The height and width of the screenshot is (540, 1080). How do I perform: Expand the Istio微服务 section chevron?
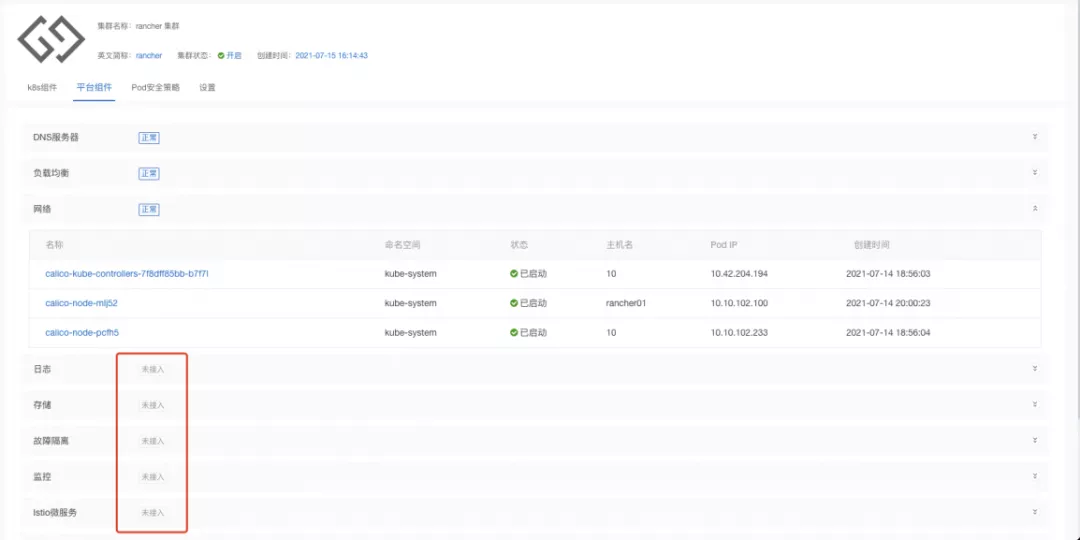click(1035, 512)
